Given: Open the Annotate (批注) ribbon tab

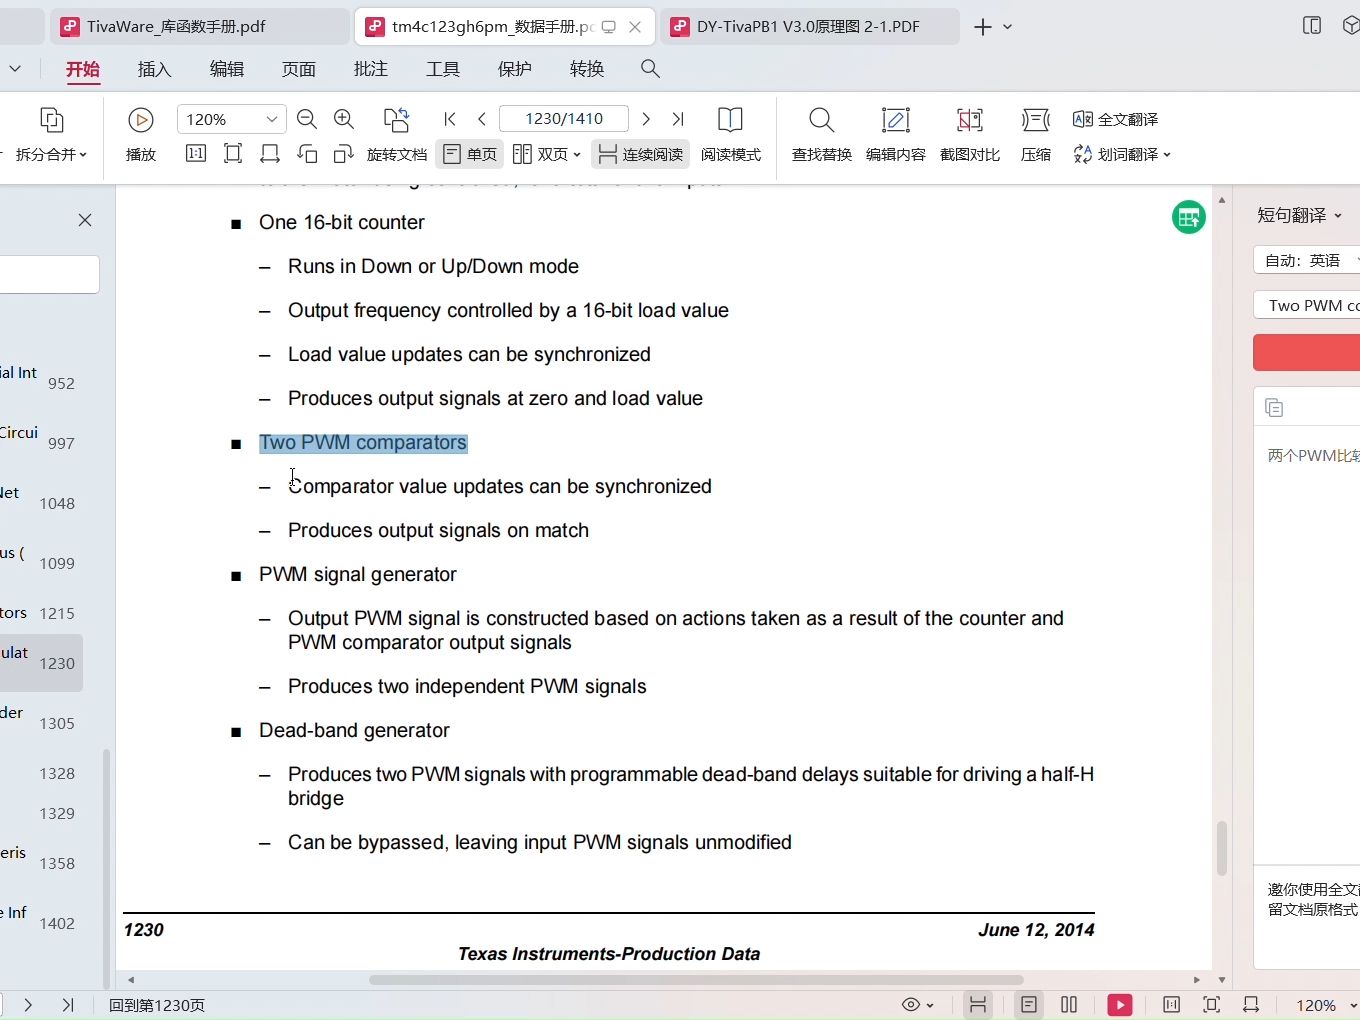Looking at the screenshot, I should point(371,69).
